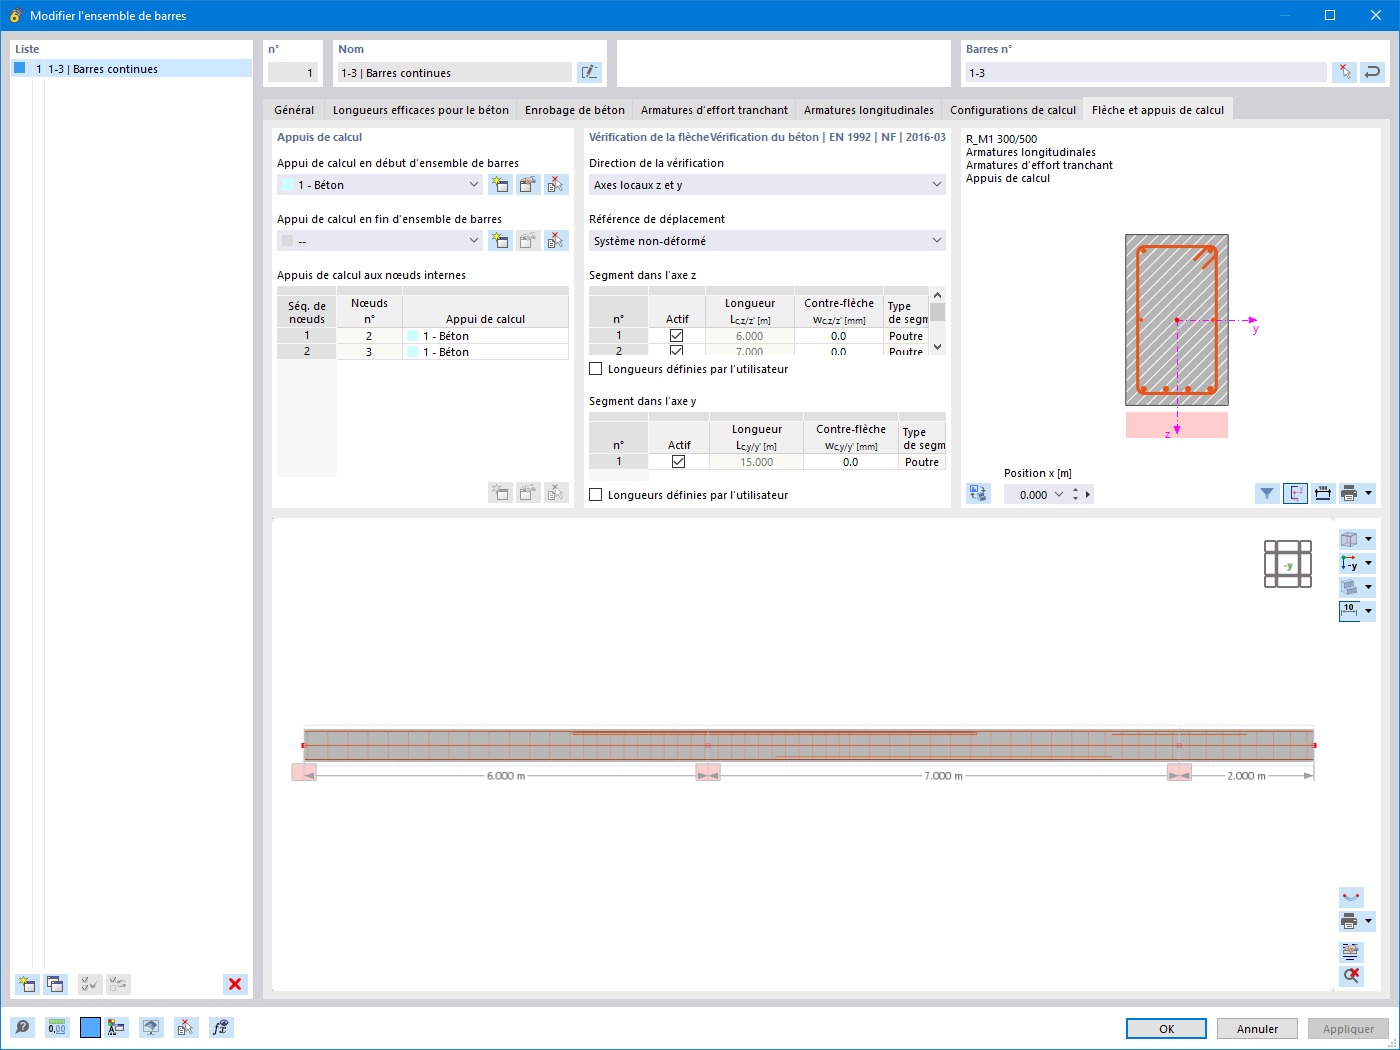Viewport: 1400px width, 1050px height.
Task: Edit the start design support '1 - Béton'
Action: point(528,185)
